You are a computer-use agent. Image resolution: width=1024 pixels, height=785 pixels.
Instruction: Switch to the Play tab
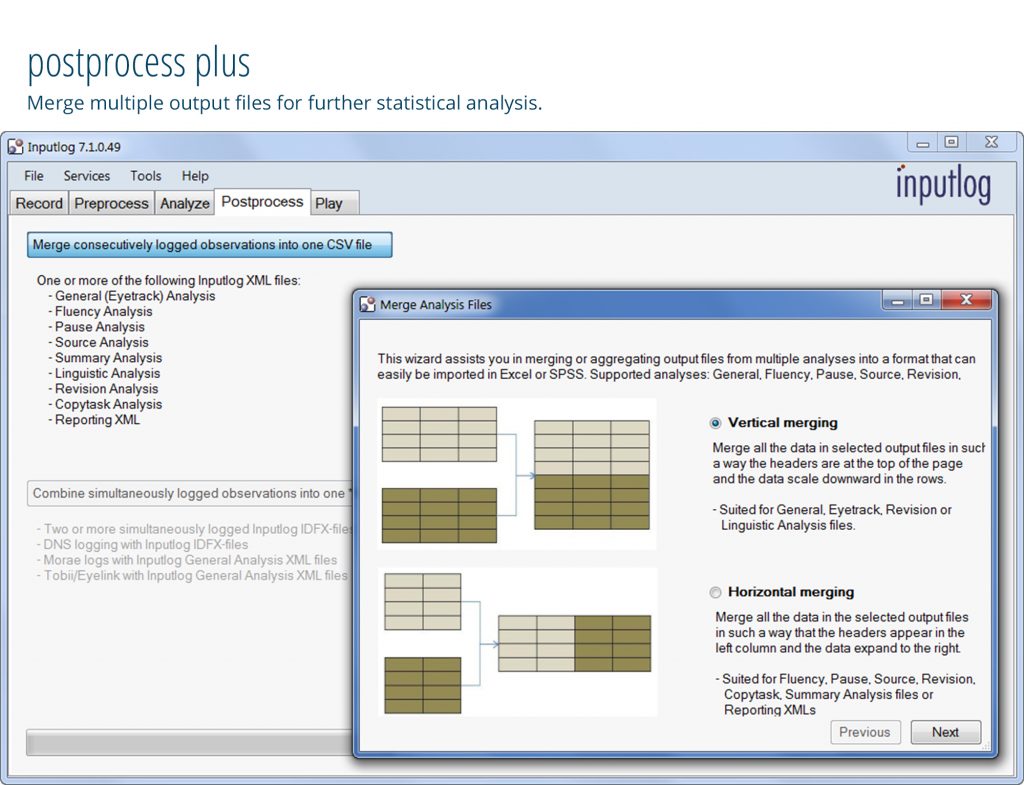click(x=329, y=203)
